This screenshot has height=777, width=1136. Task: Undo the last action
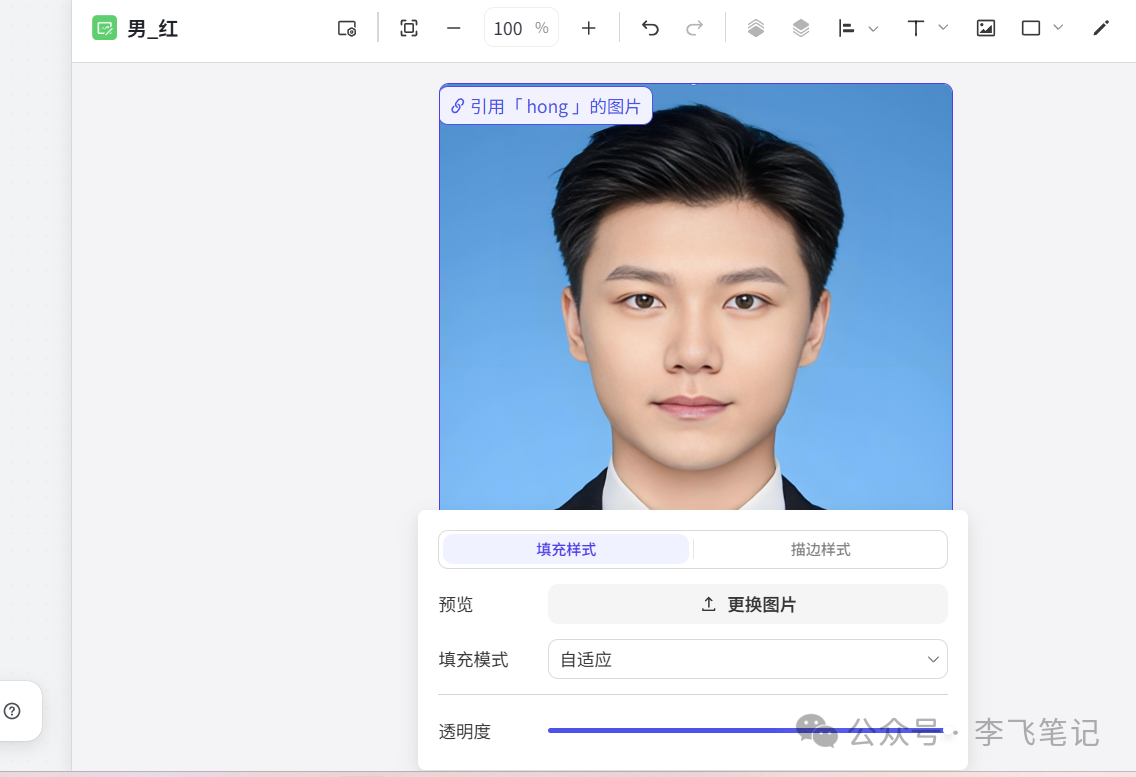(649, 28)
